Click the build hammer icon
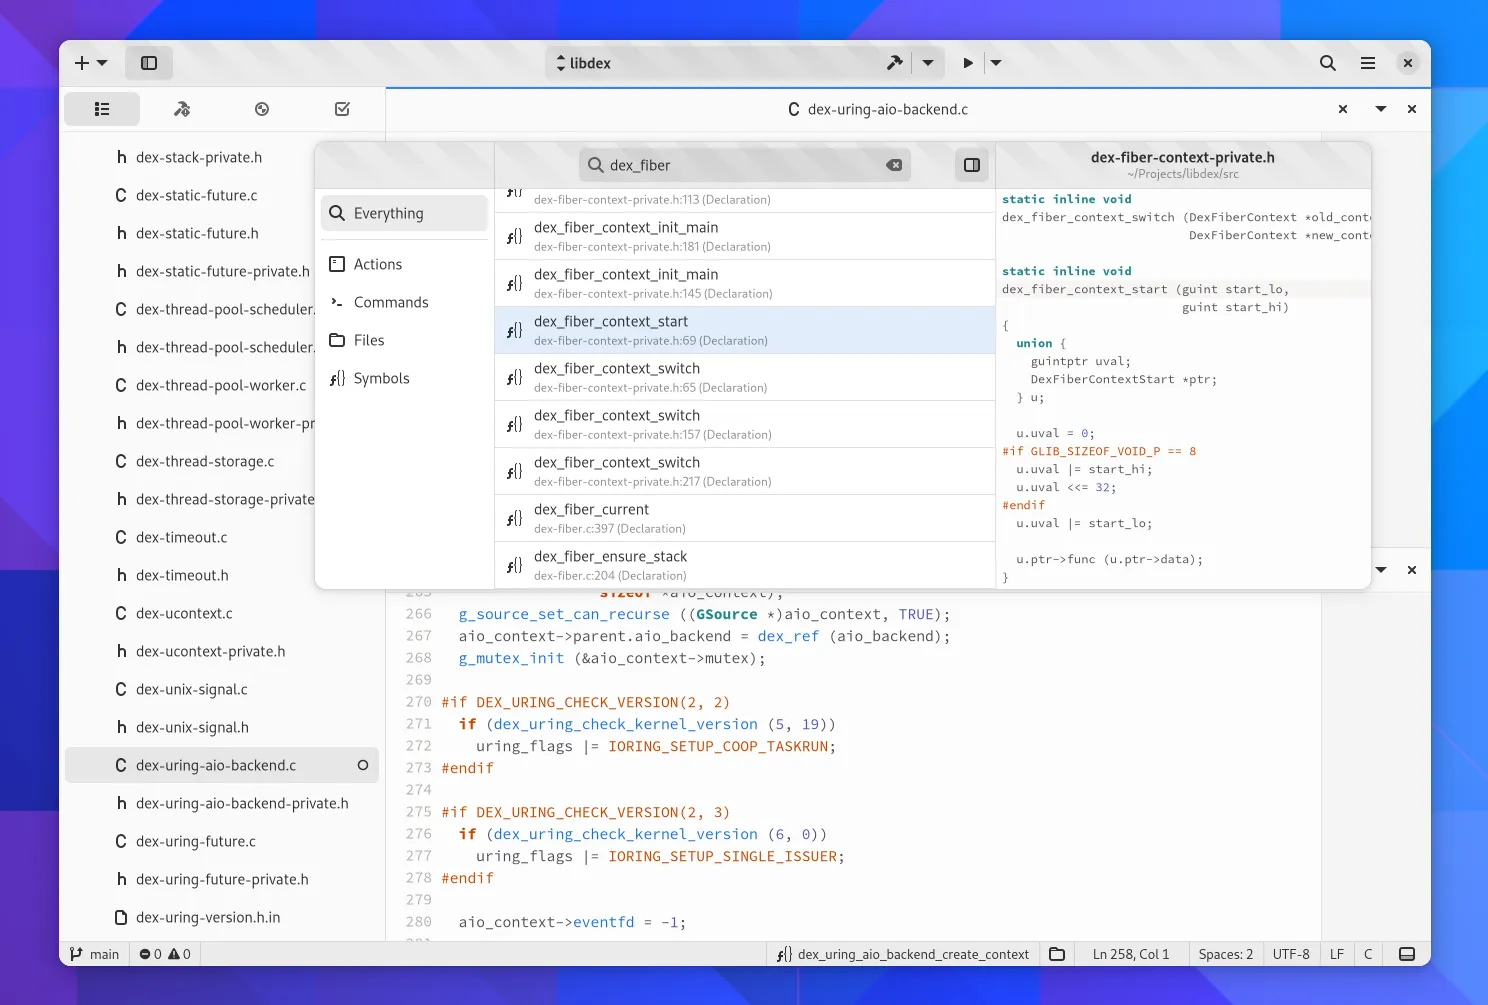1488x1005 pixels. (x=894, y=63)
